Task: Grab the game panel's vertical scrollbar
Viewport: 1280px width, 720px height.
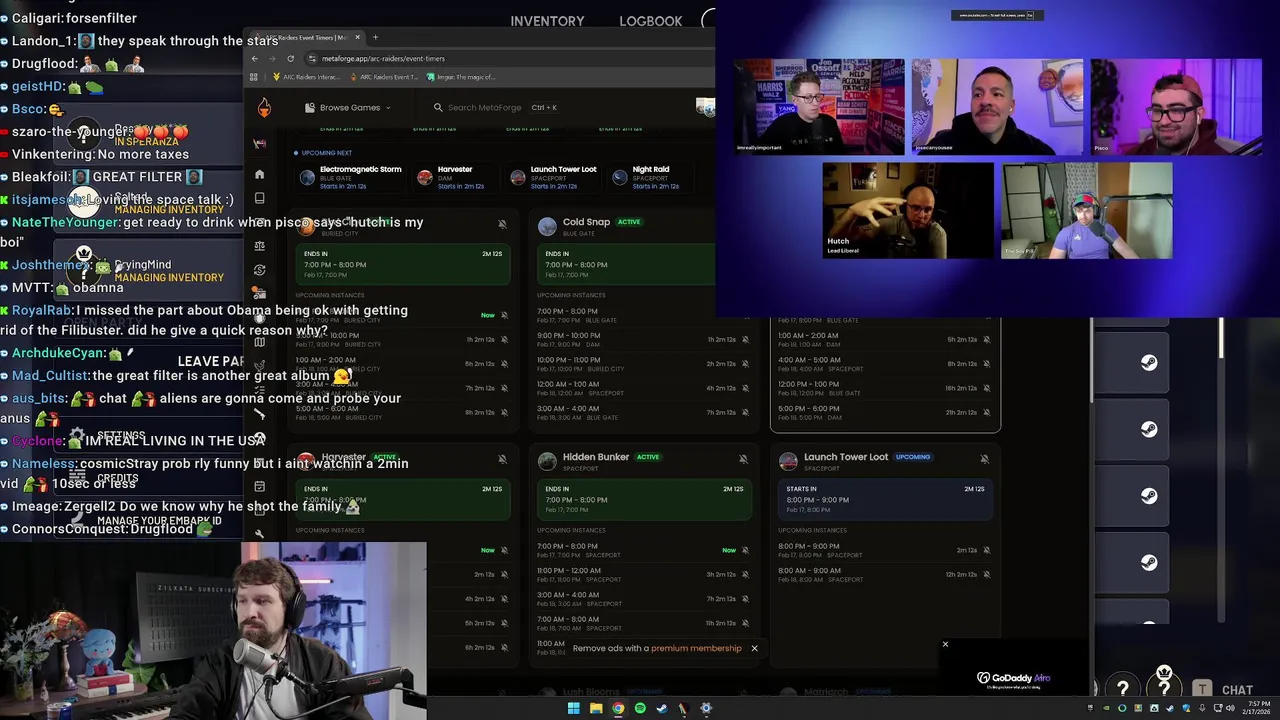Action: pos(1220,339)
